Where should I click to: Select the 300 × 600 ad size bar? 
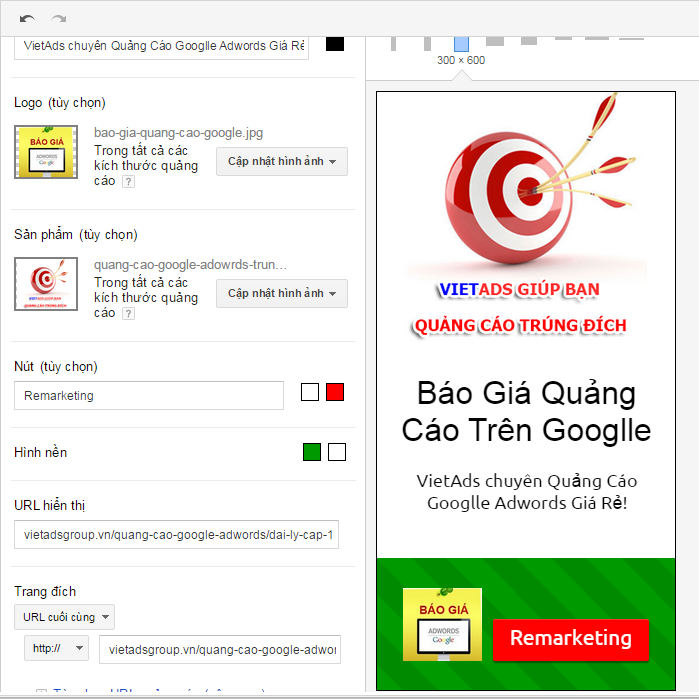click(x=461, y=43)
